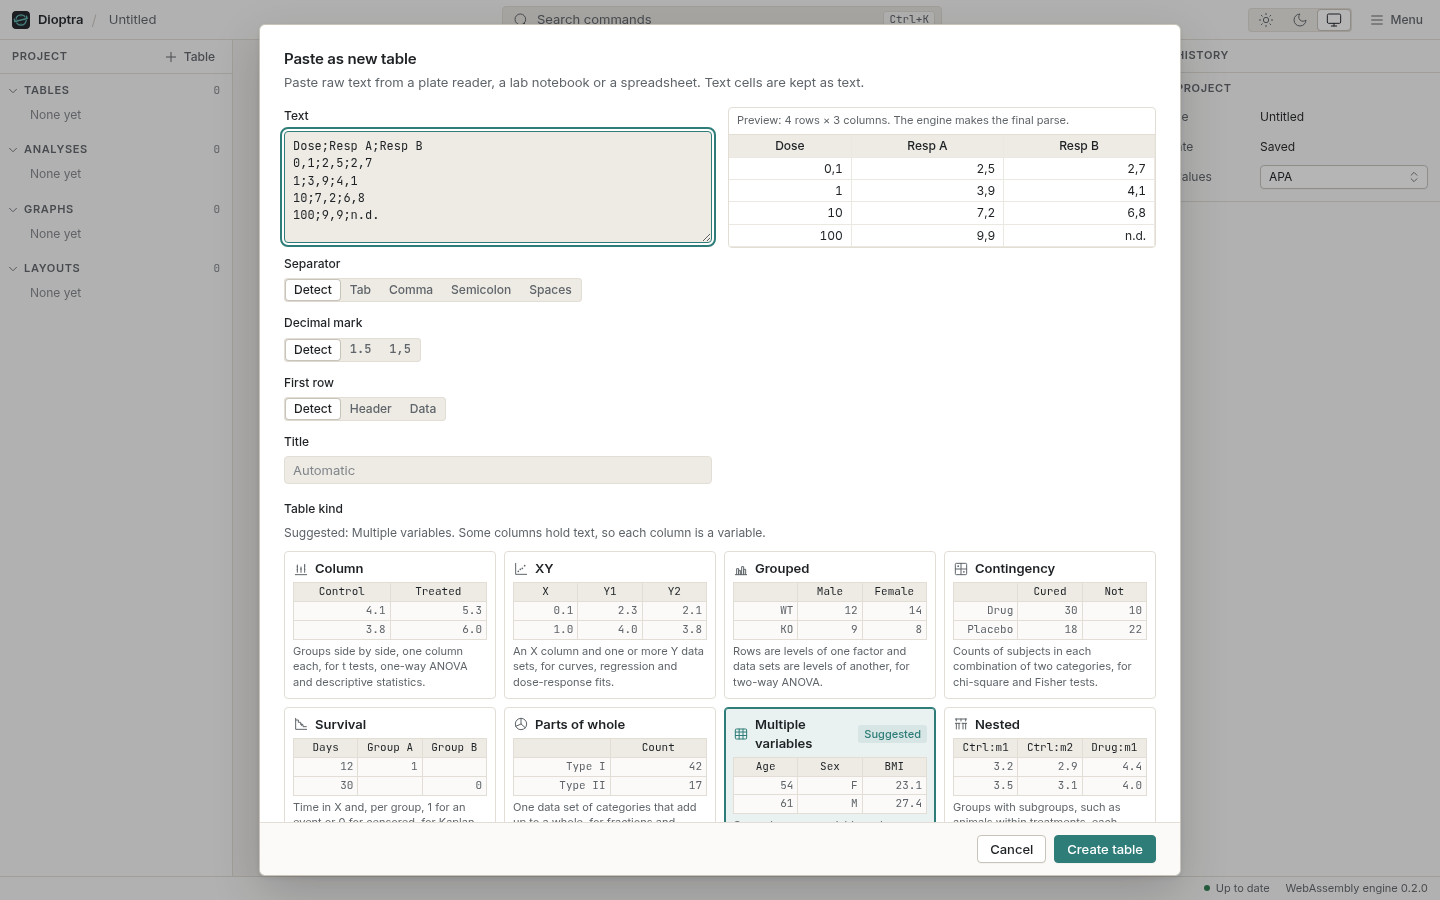This screenshot has height=900, width=1440.
Task: Select the Grouped table kind card
Action: click(830, 625)
